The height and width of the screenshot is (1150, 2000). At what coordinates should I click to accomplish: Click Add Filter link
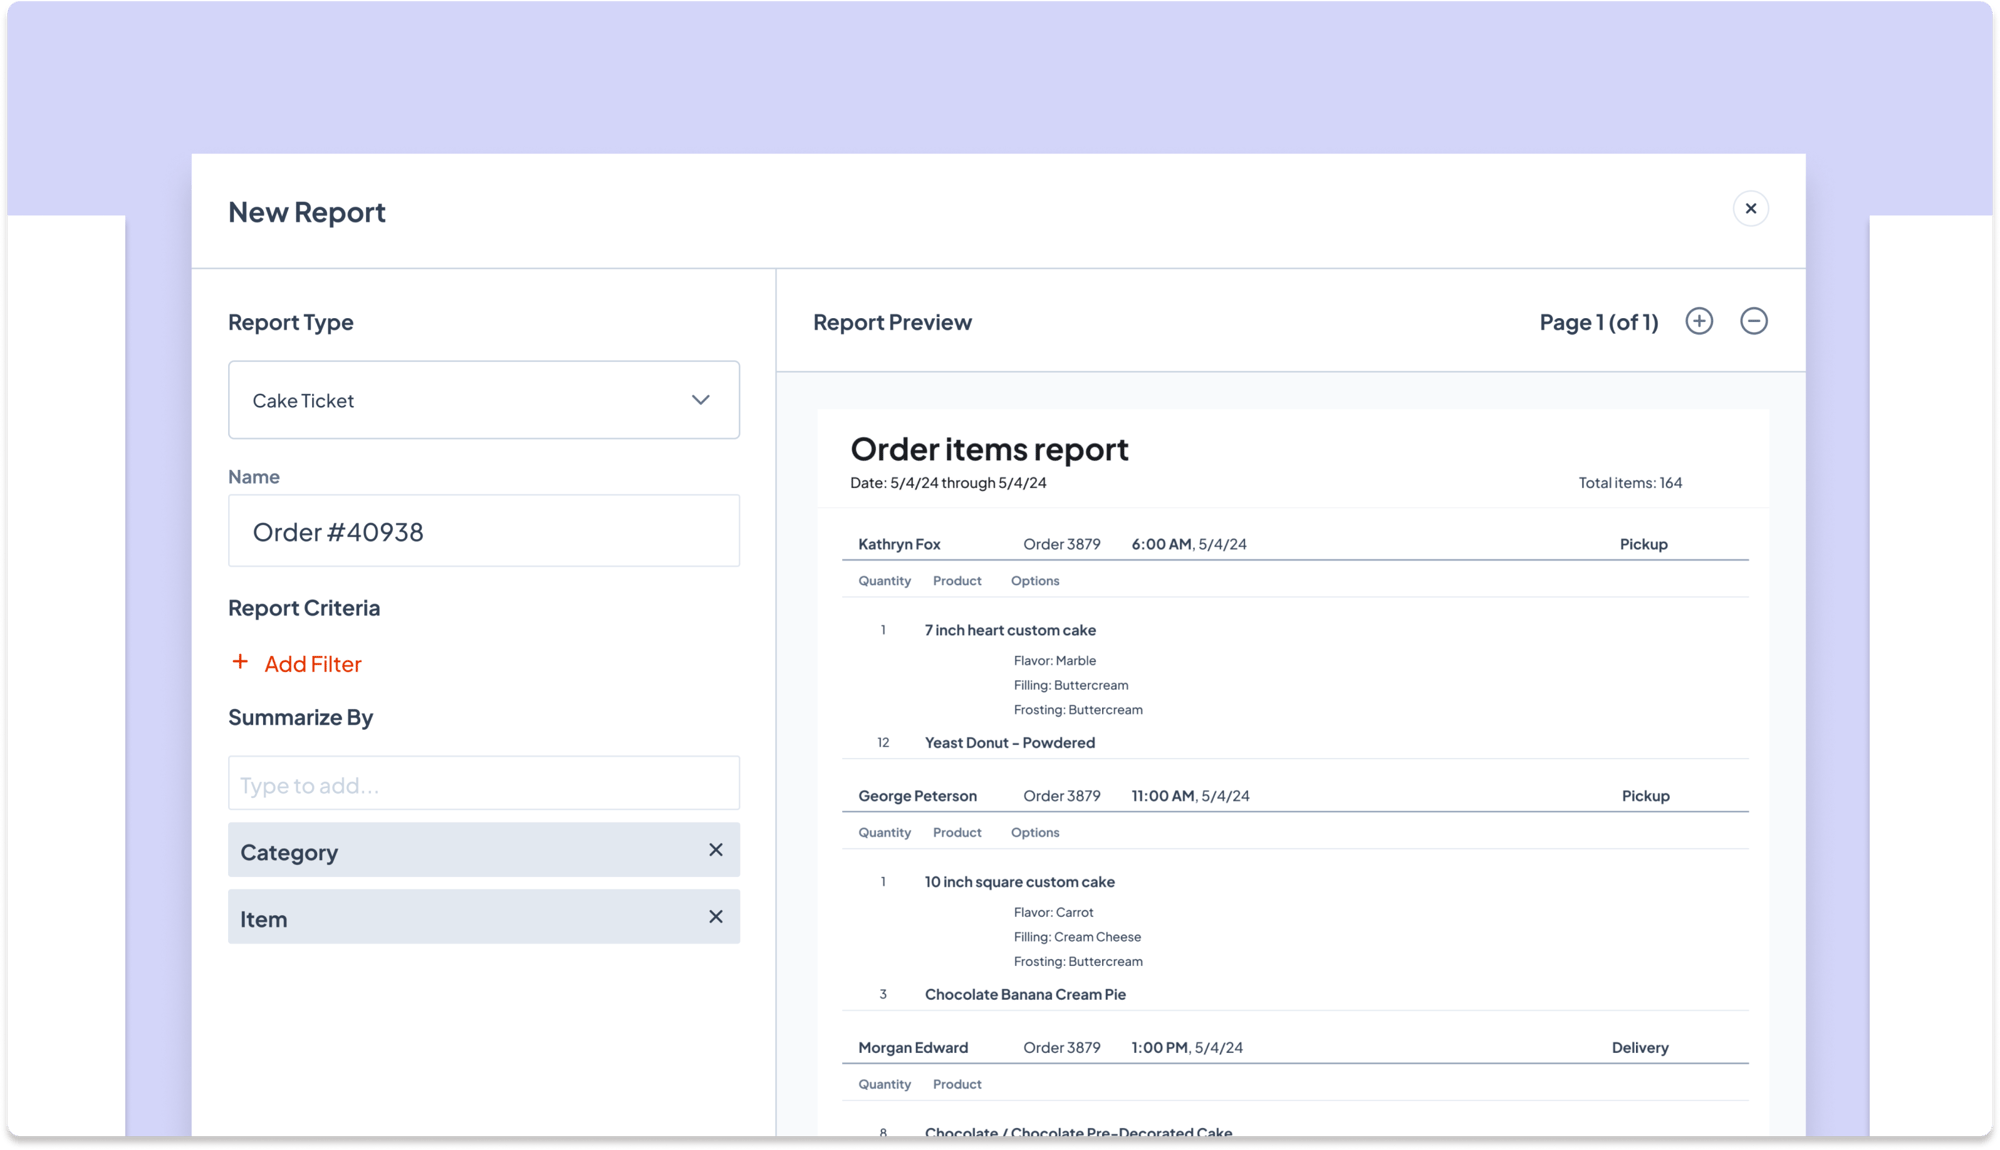[313, 664]
